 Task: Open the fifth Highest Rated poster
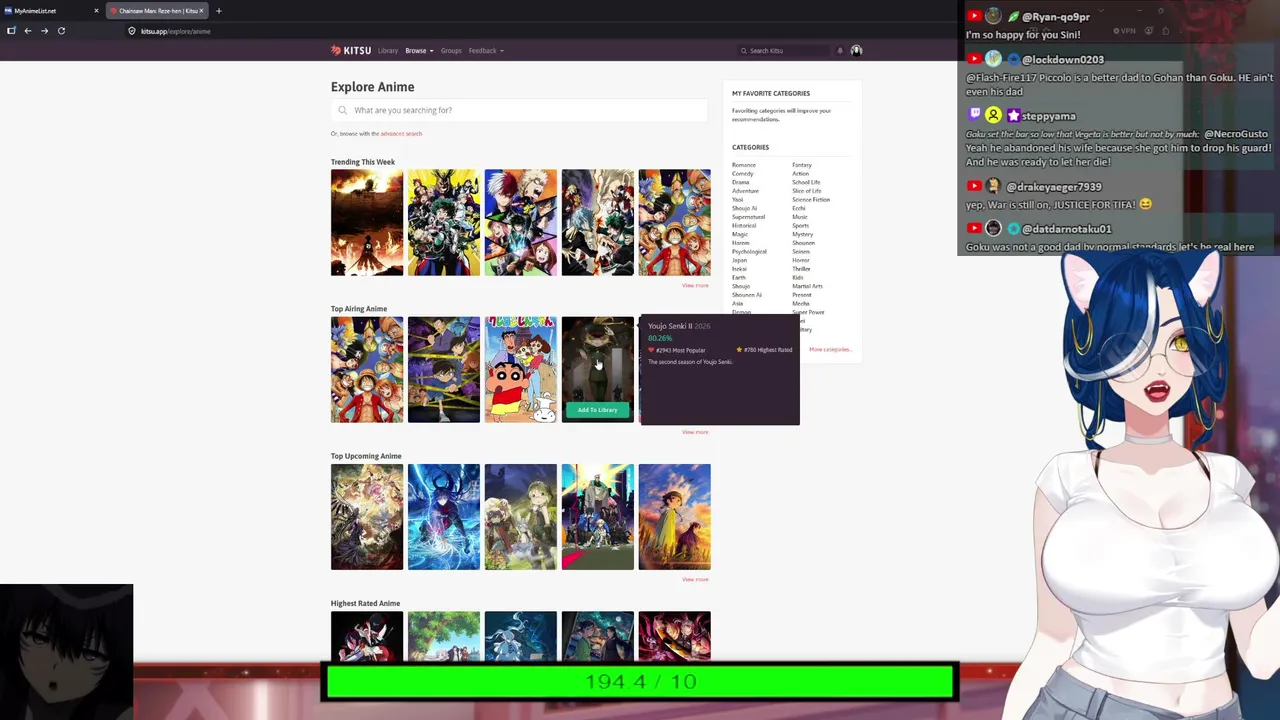pos(675,636)
